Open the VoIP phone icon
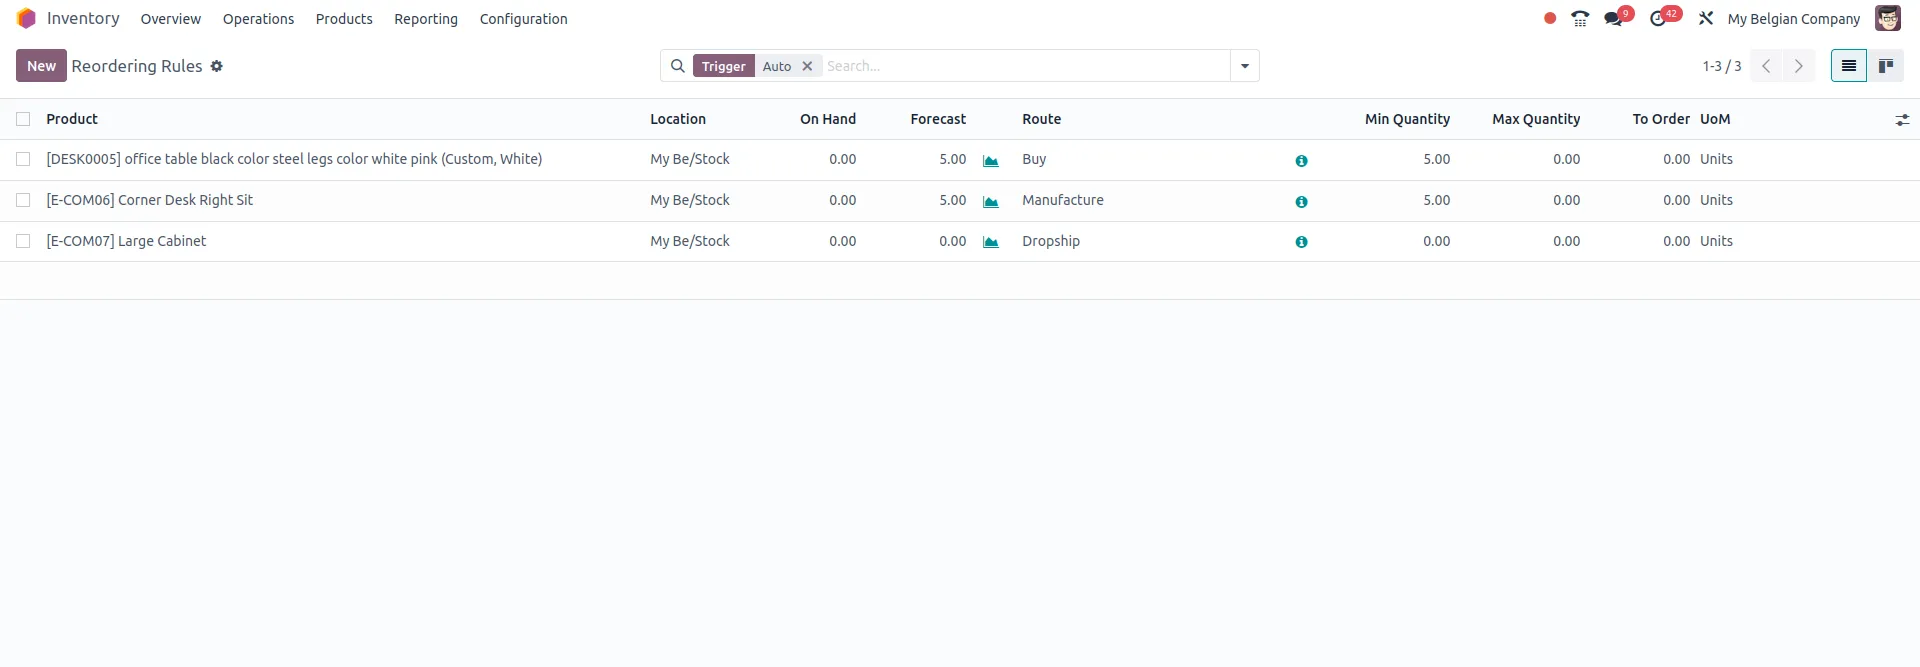1920x667 pixels. pyautogui.click(x=1580, y=18)
